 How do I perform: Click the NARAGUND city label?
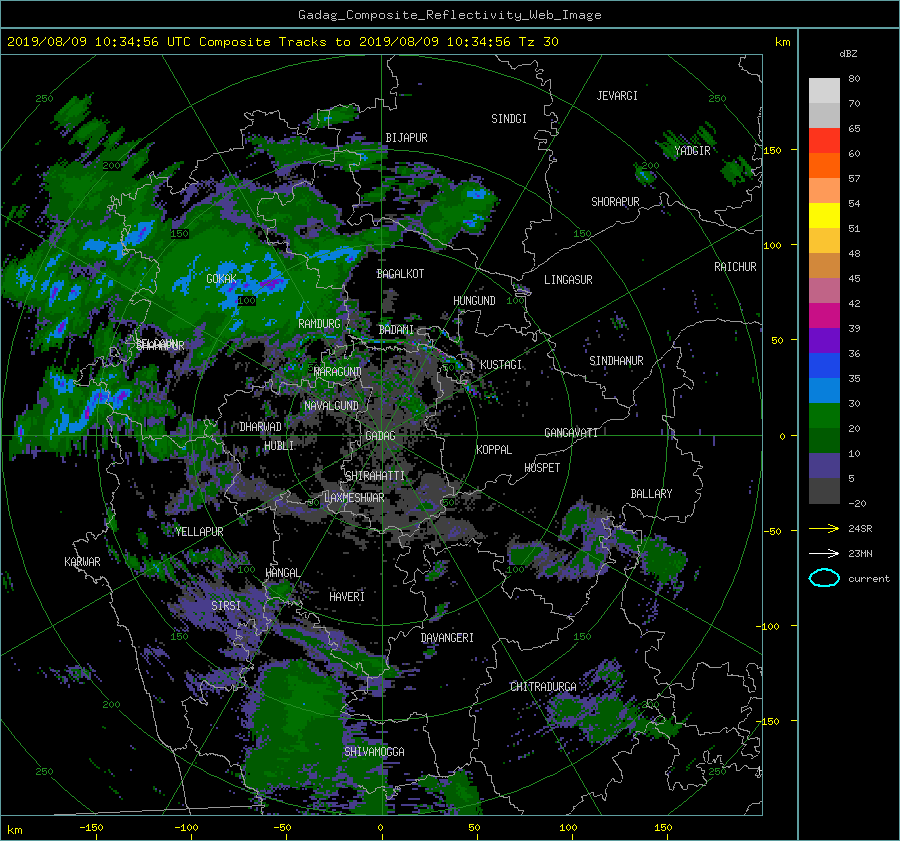point(338,372)
